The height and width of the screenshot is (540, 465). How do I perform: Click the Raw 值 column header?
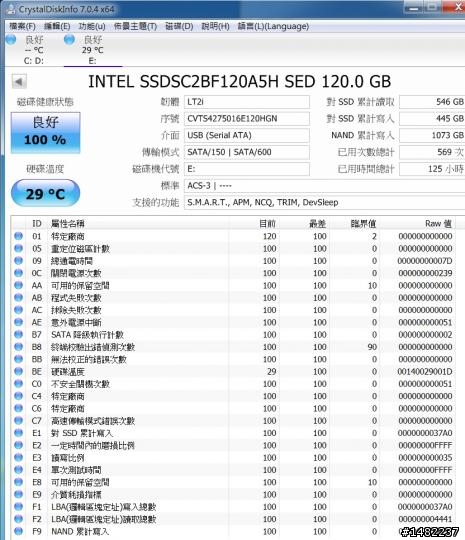pyautogui.click(x=438, y=224)
